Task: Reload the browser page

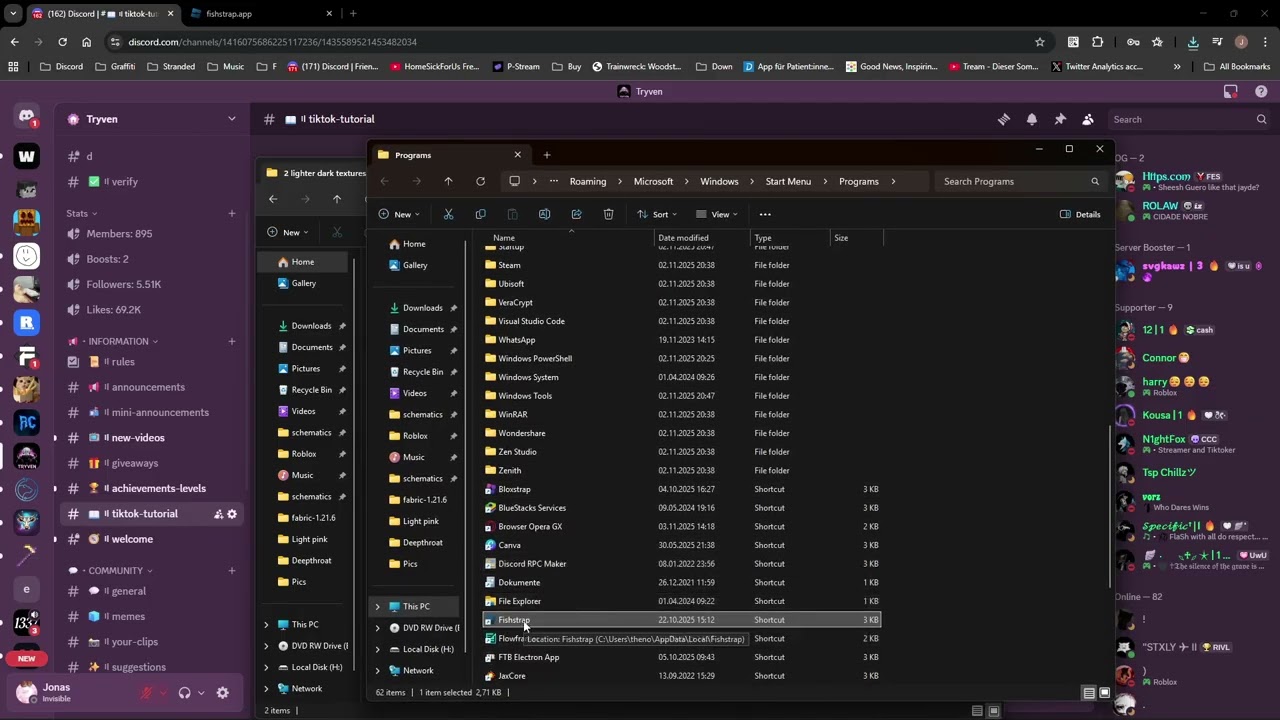Action: click(x=62, y=42)
